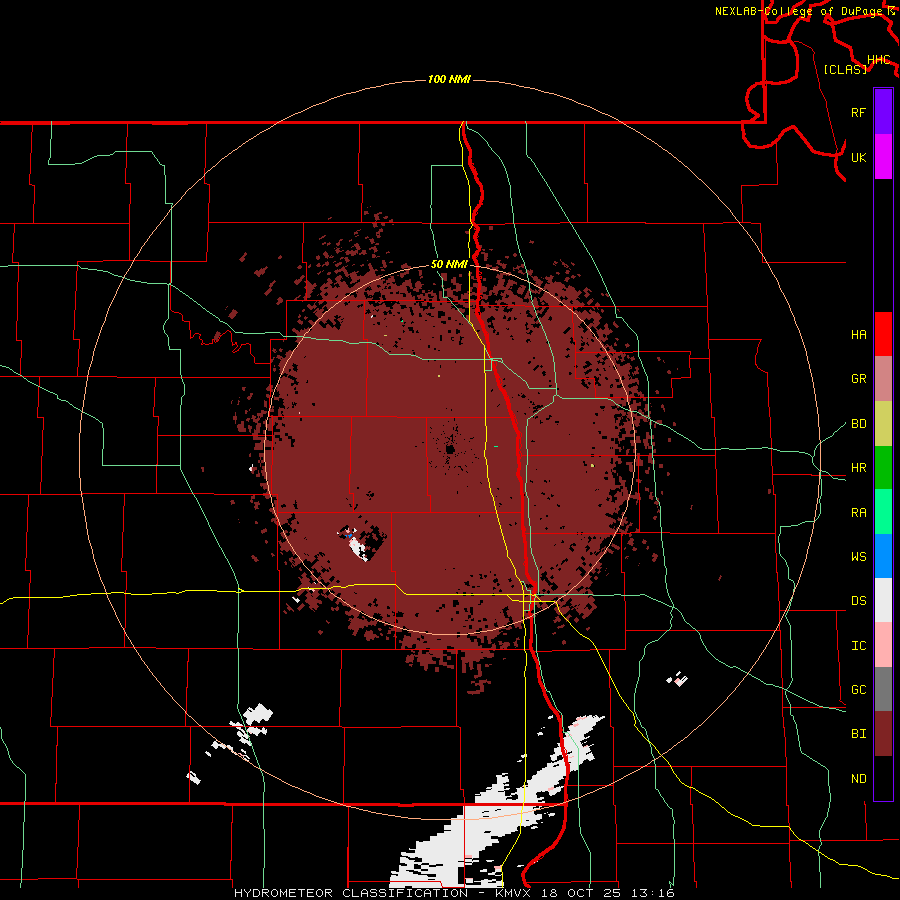The height and width of the screenshot is (900, 900).
Task: Click the GR salmon legend swatch
Action: pos(883,379)
